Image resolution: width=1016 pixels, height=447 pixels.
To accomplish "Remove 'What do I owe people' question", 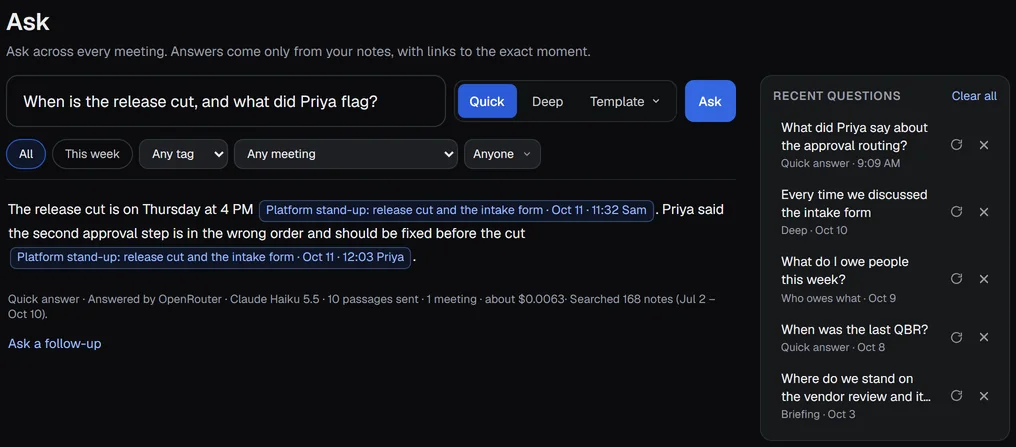I will coord(984,279).
